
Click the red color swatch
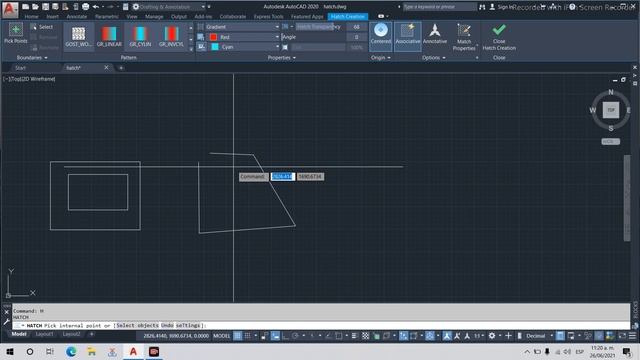pos(213,37)
